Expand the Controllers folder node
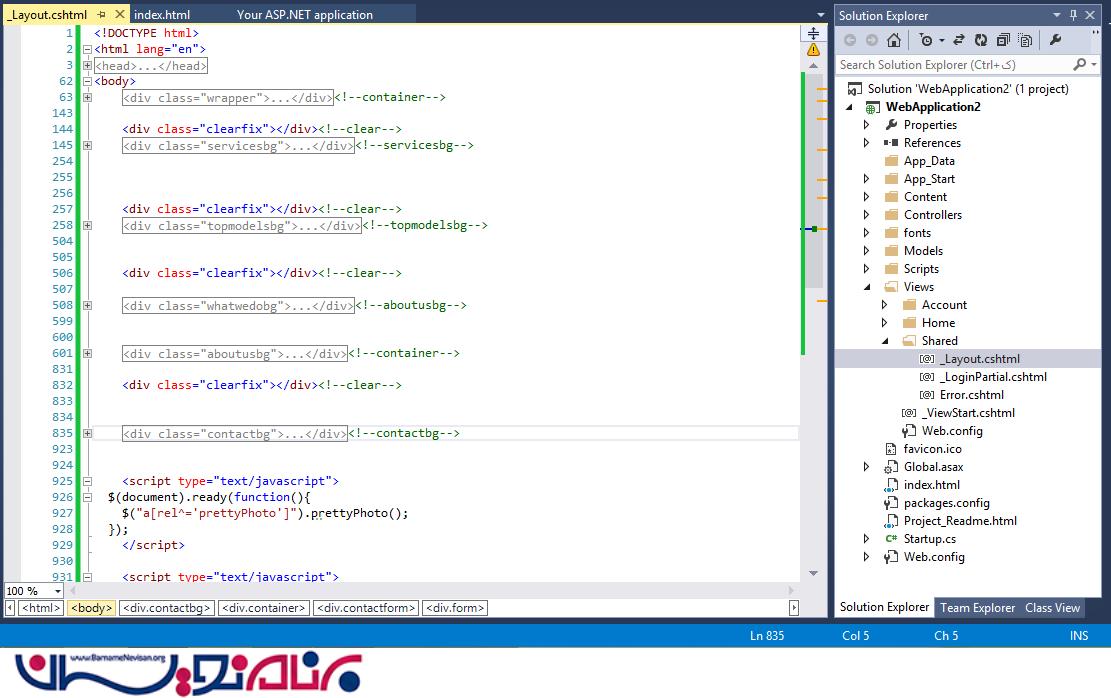The width and height of the screenshot is (1111, 698). coord(867,215)
